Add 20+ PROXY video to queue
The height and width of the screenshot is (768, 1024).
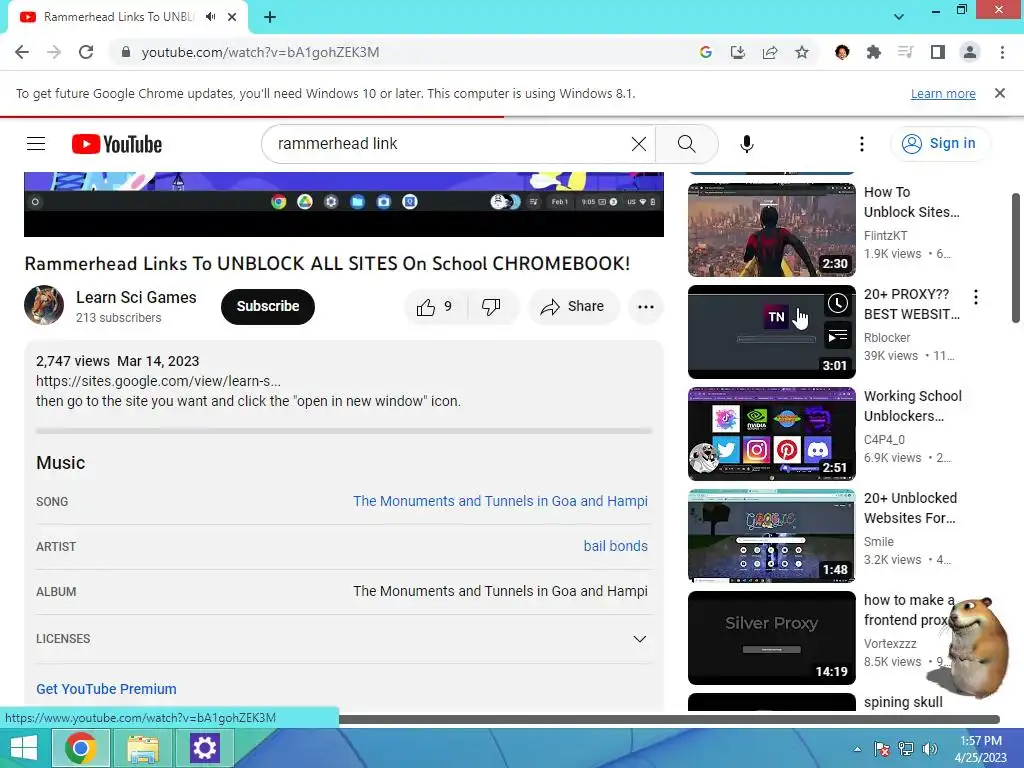click(838, 336)
